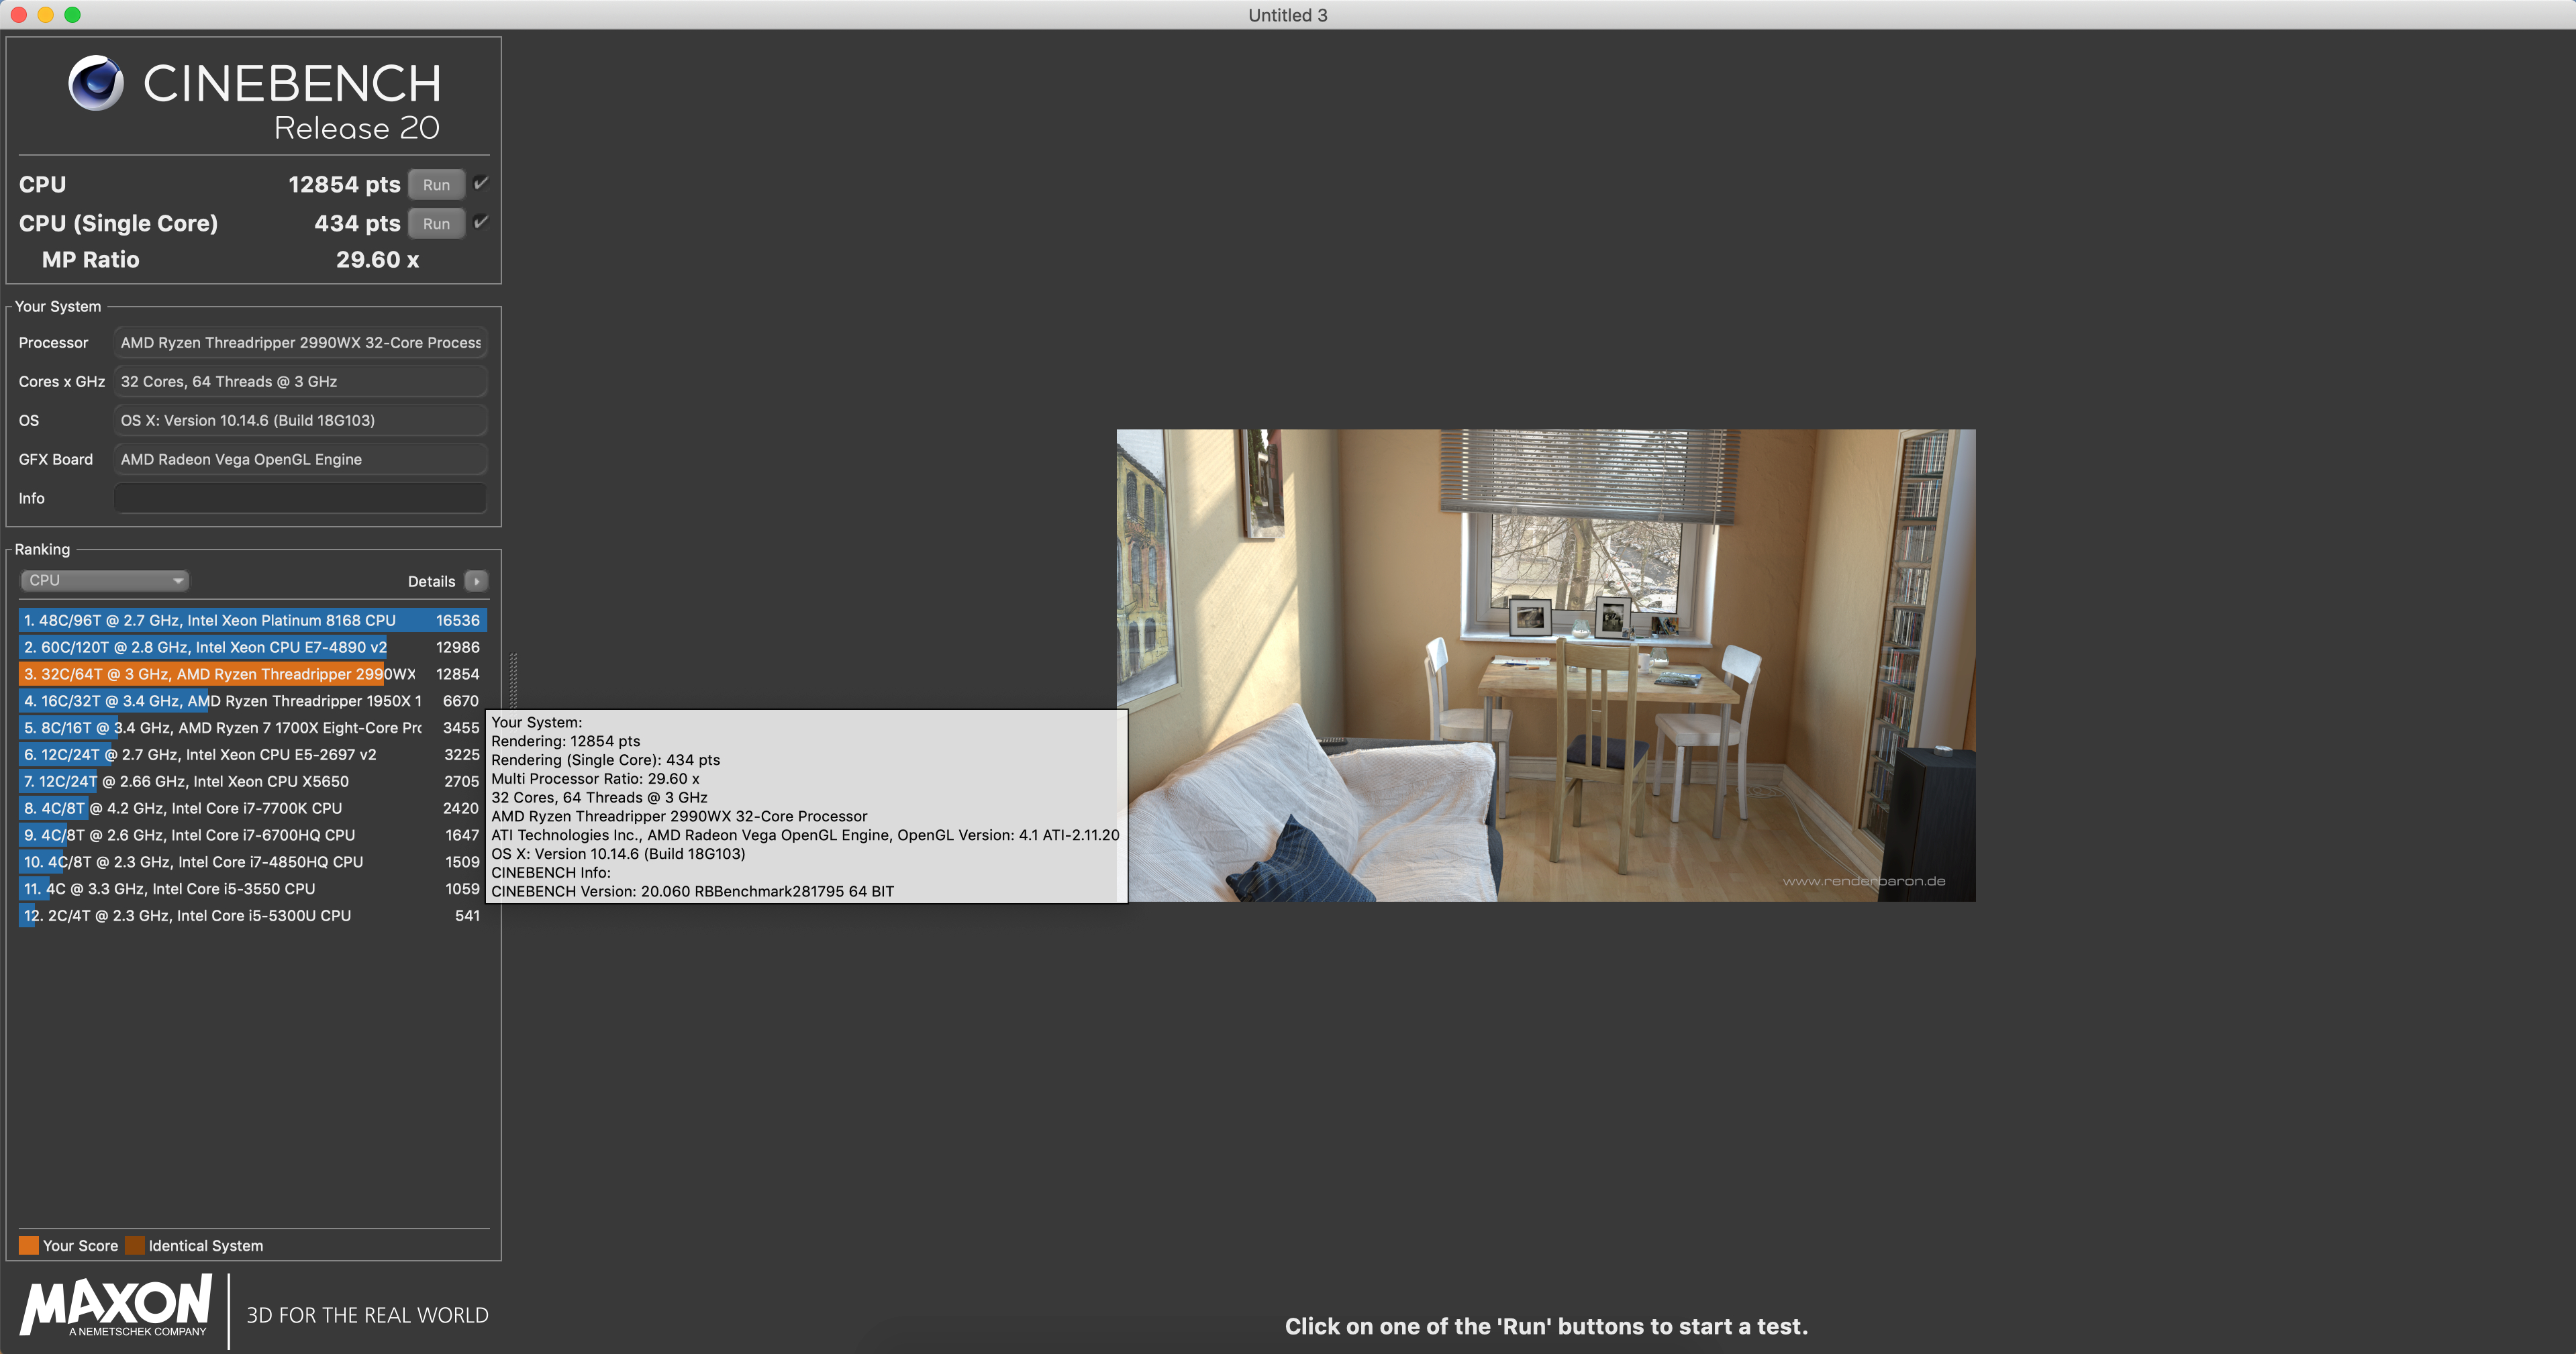This screenshot has height=1354, width=2576.
Task: Expand the ranking Details arrow
Action: pyautogui.click(x=477, y=581)
